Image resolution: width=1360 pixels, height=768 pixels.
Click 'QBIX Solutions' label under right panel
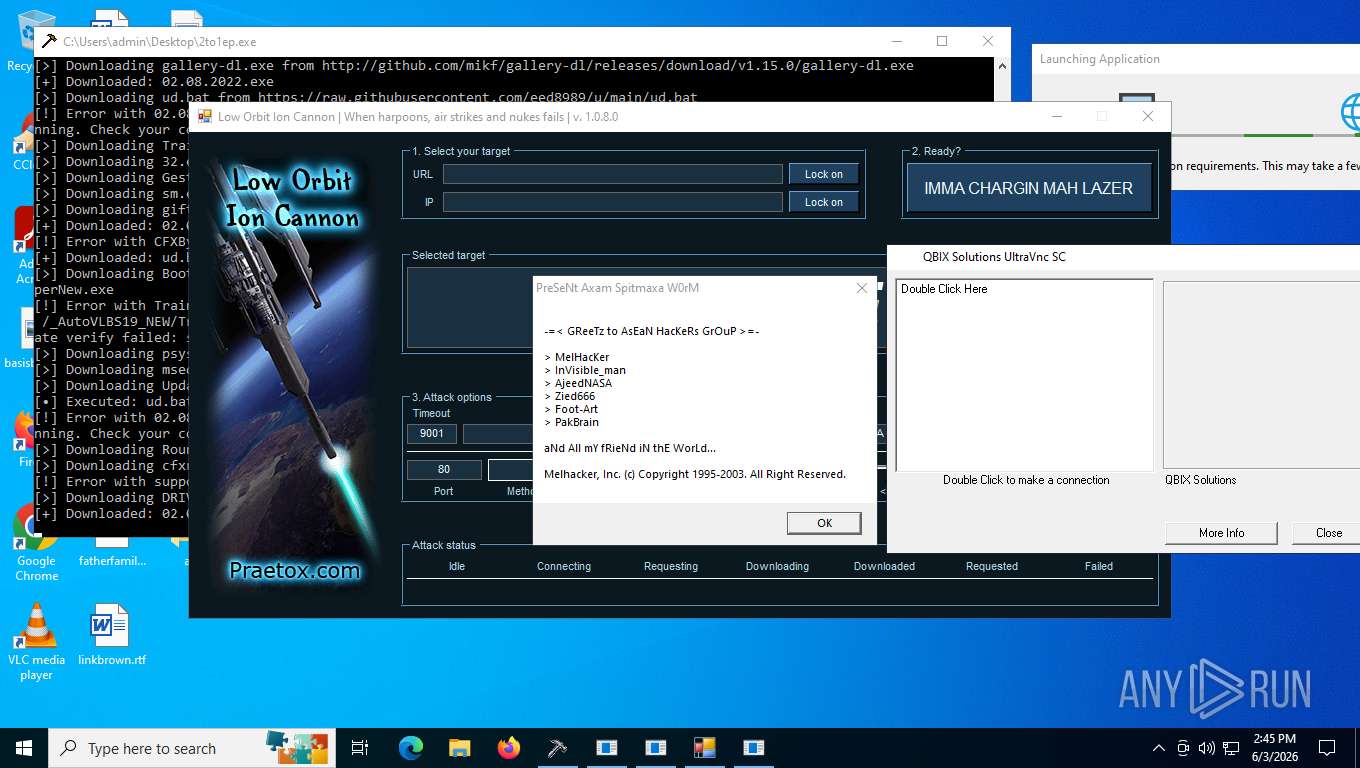[1200, 480]
